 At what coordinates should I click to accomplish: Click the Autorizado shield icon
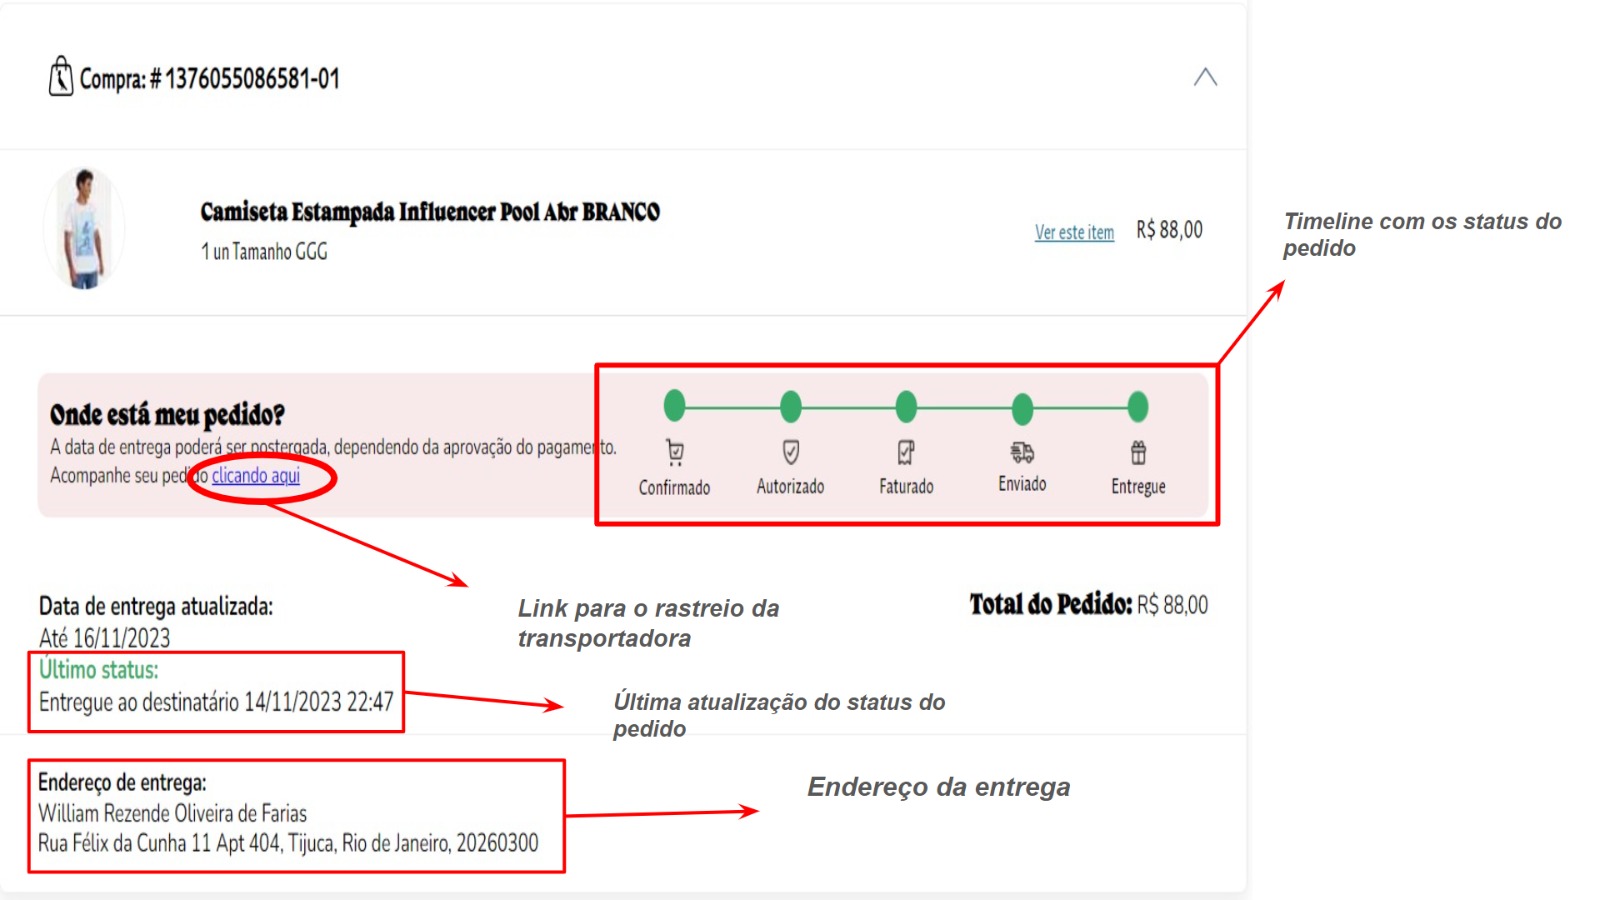point(791,453)
